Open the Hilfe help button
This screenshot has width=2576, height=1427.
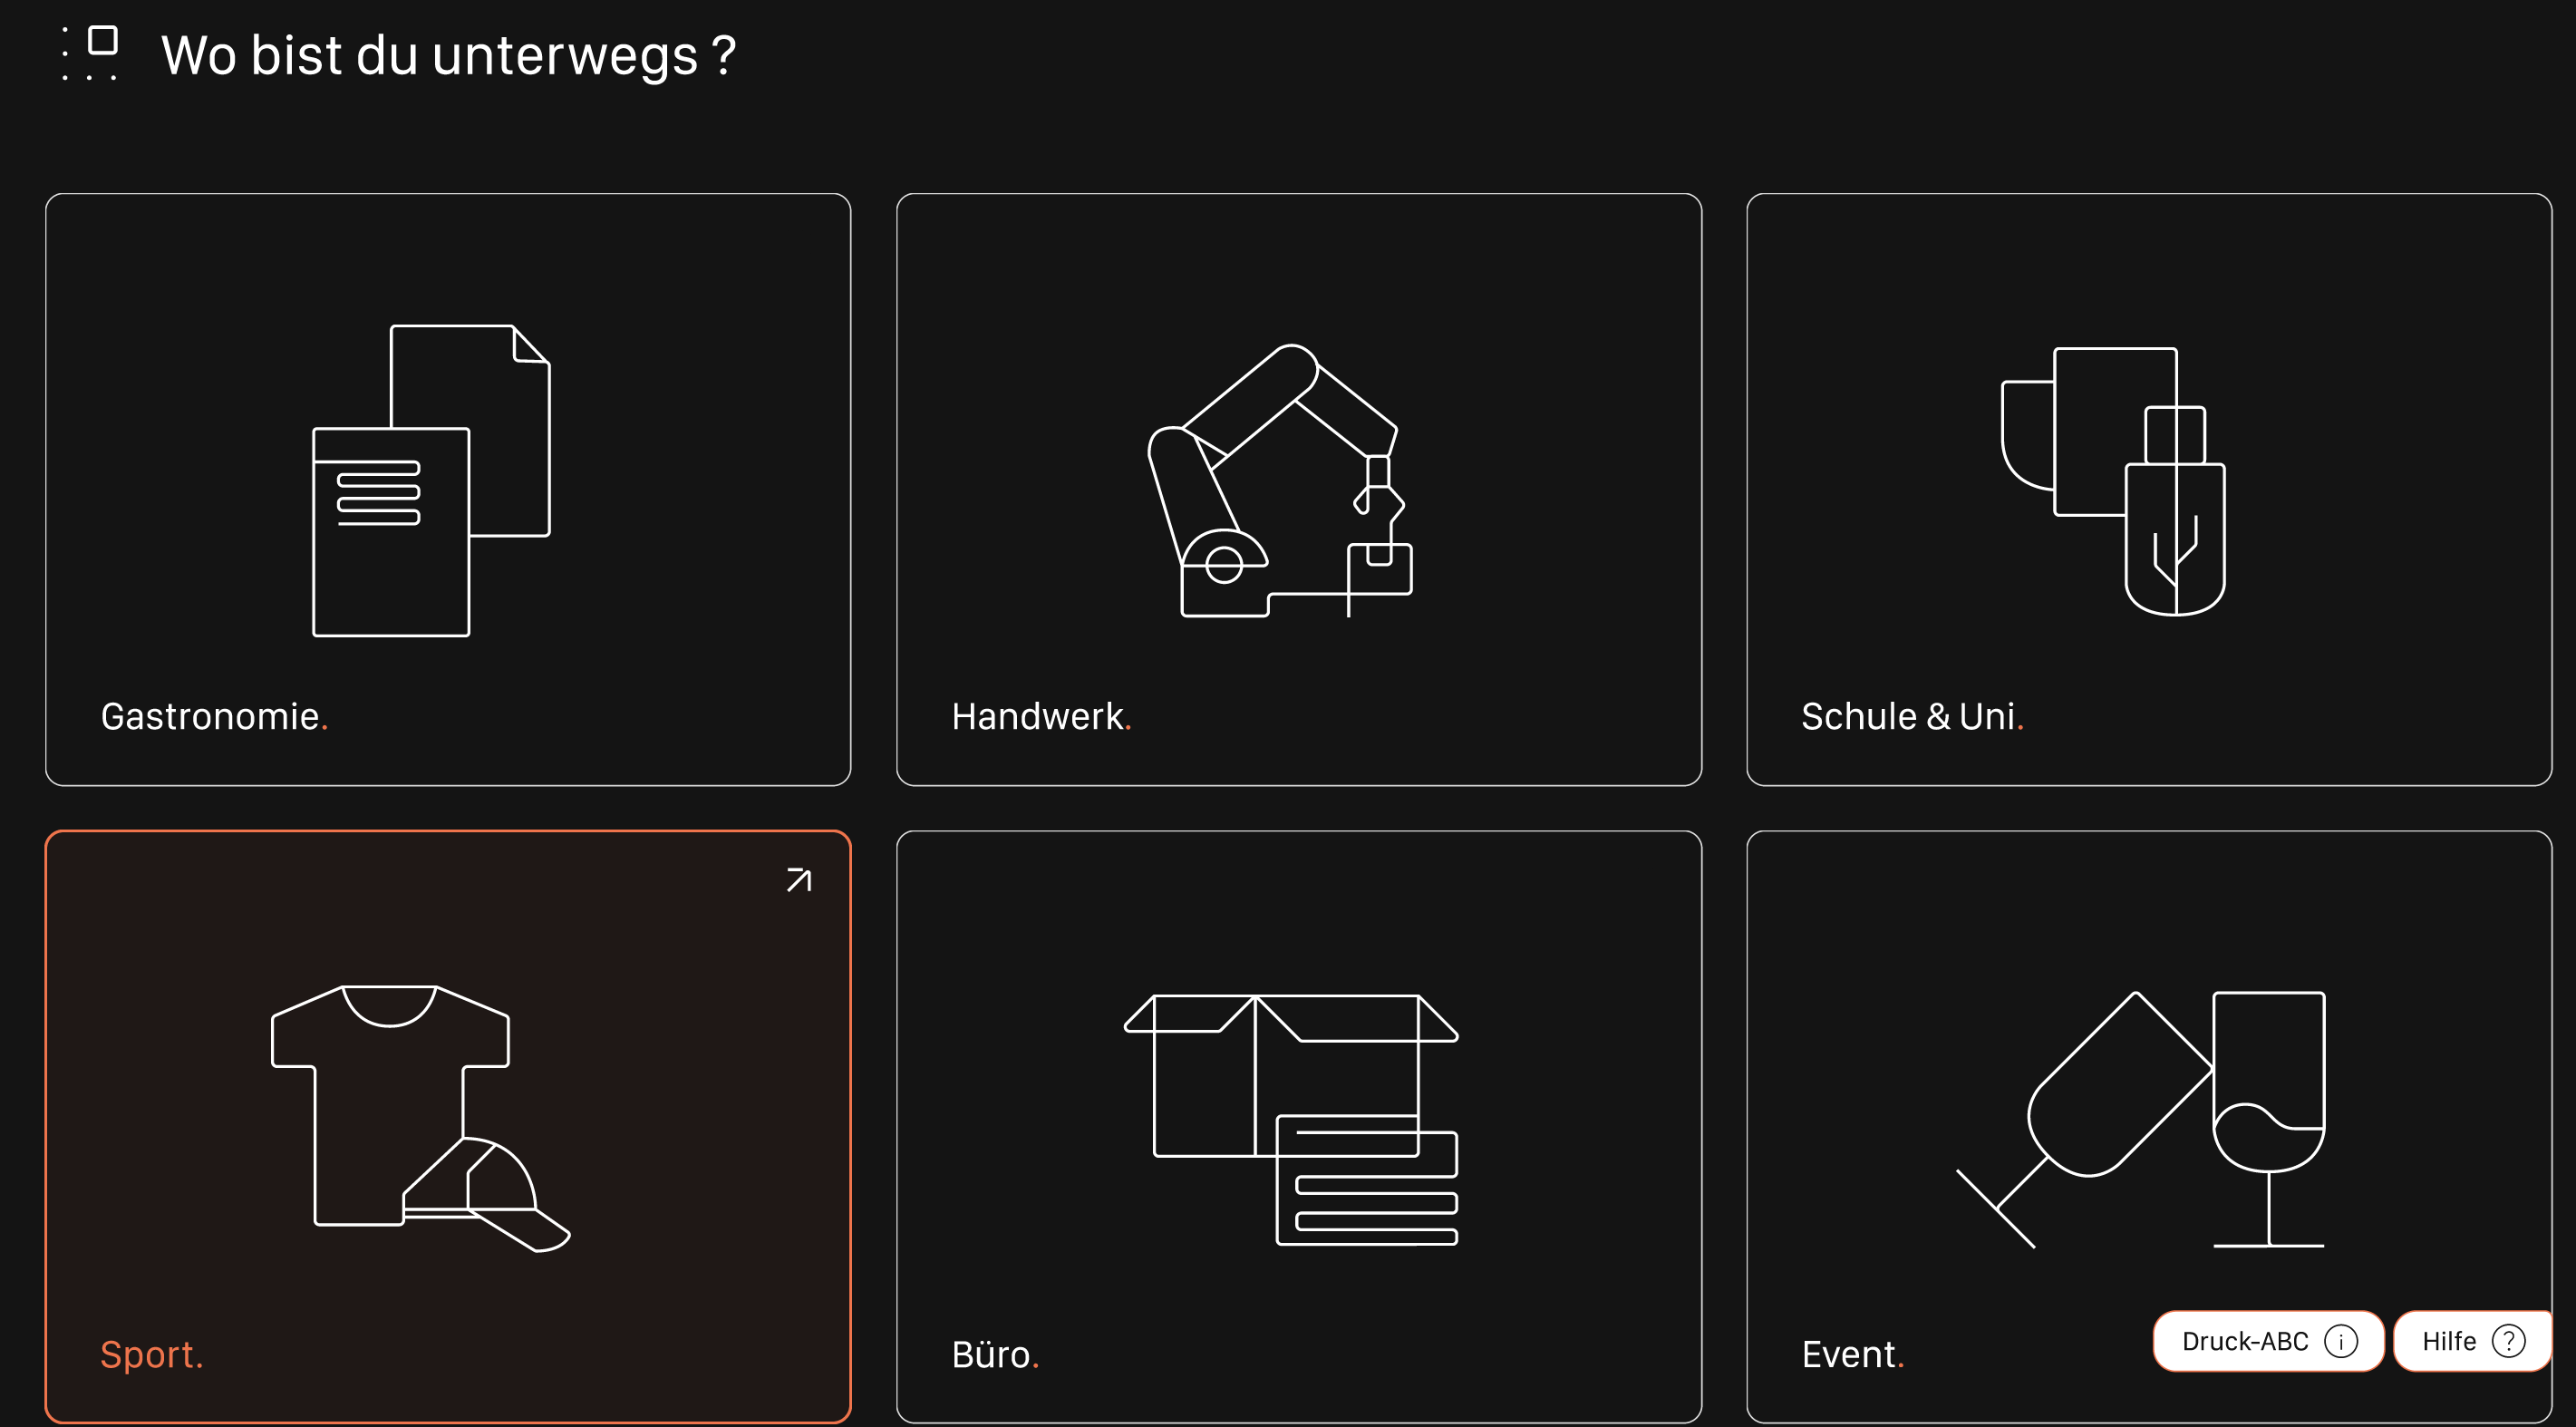tap(2473, 1341)
